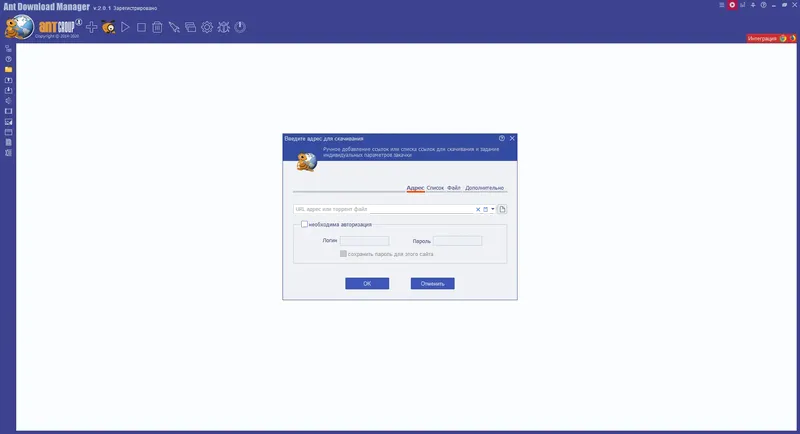Click the pin icon in title bar
Screen dimensions: 800x434
pyautogui.click(x=753, y=5)
